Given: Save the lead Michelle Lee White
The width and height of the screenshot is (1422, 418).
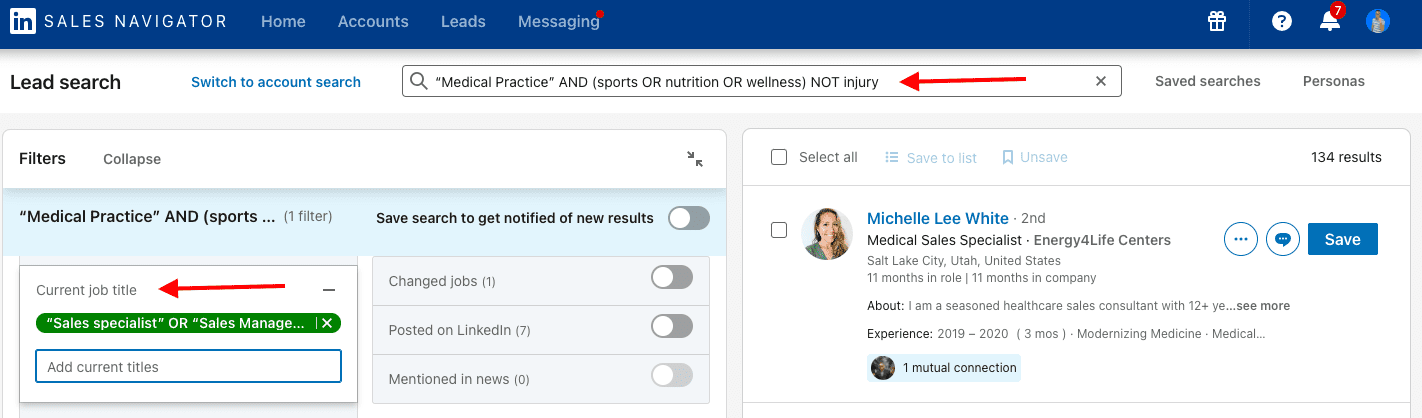Looking at the screenshot, I should (x=1342, y=239).
